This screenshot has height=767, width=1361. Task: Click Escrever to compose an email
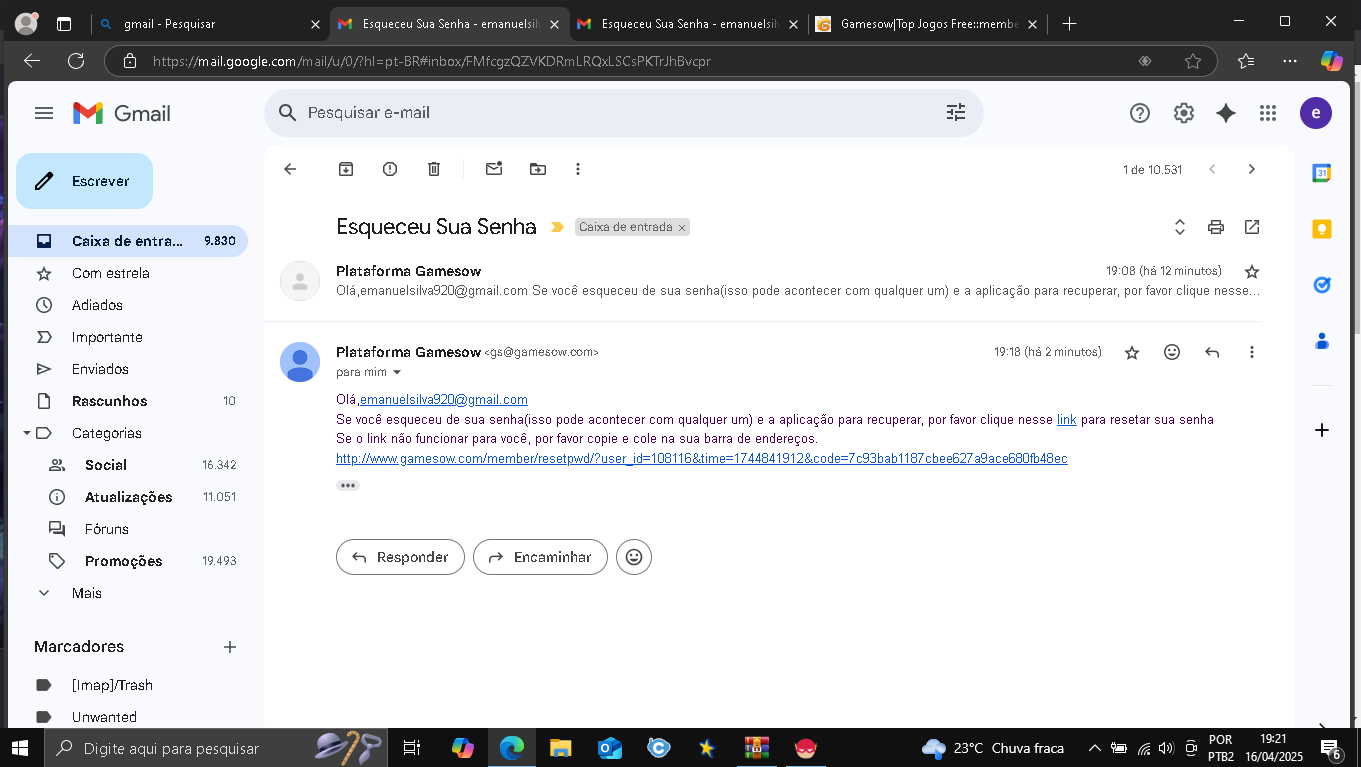[84, 181]
